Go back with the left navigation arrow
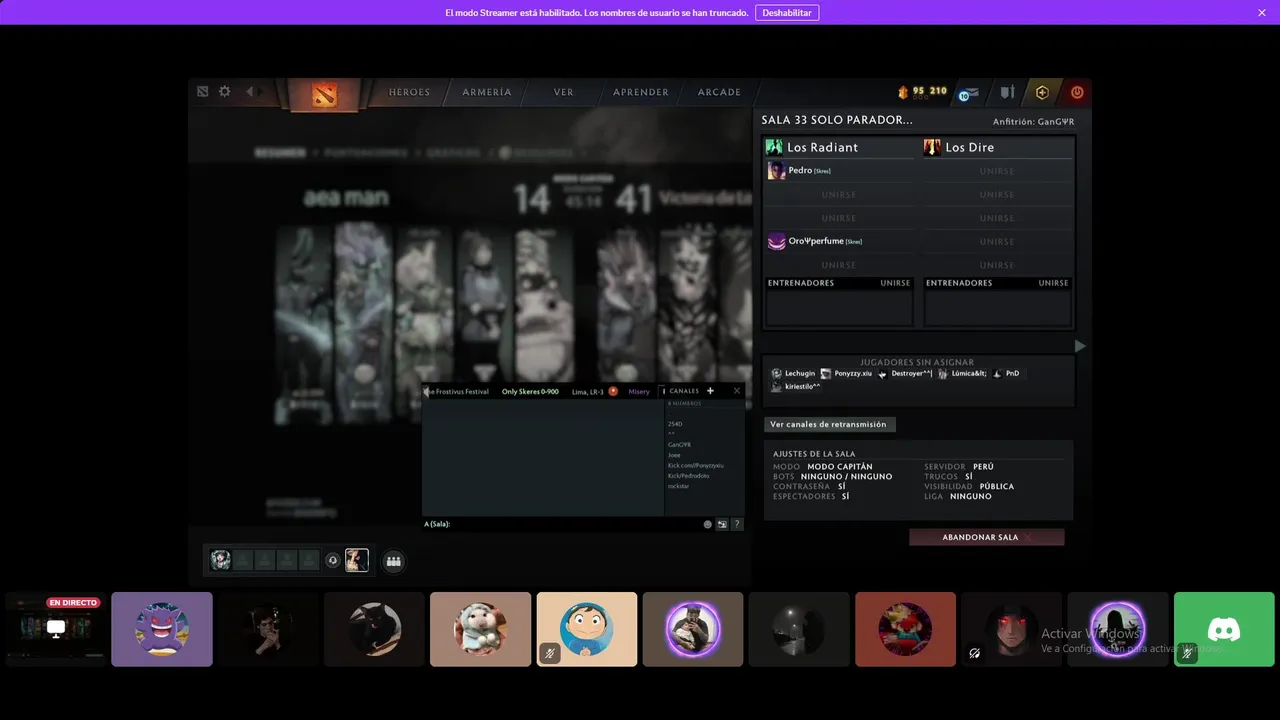The image size is (1280, 720). 250,91
